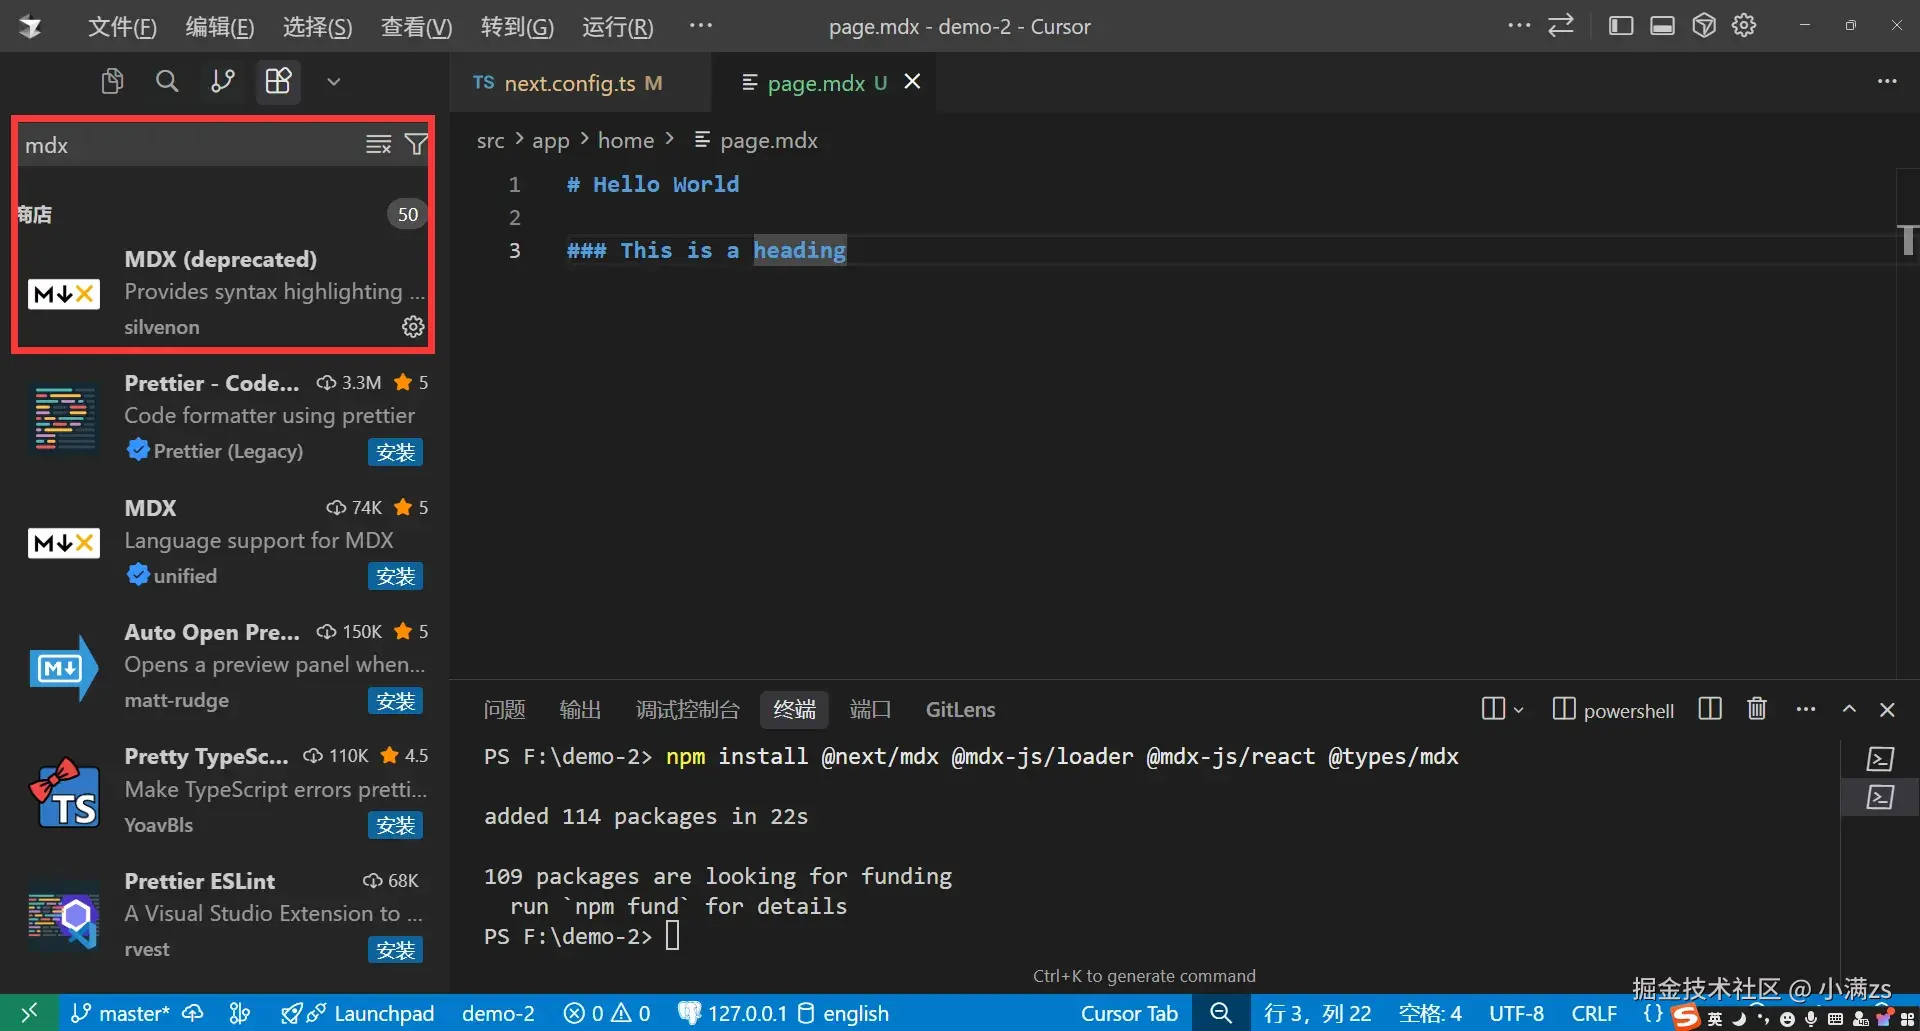Select the src breadcrumb

(x=490, y=141)
